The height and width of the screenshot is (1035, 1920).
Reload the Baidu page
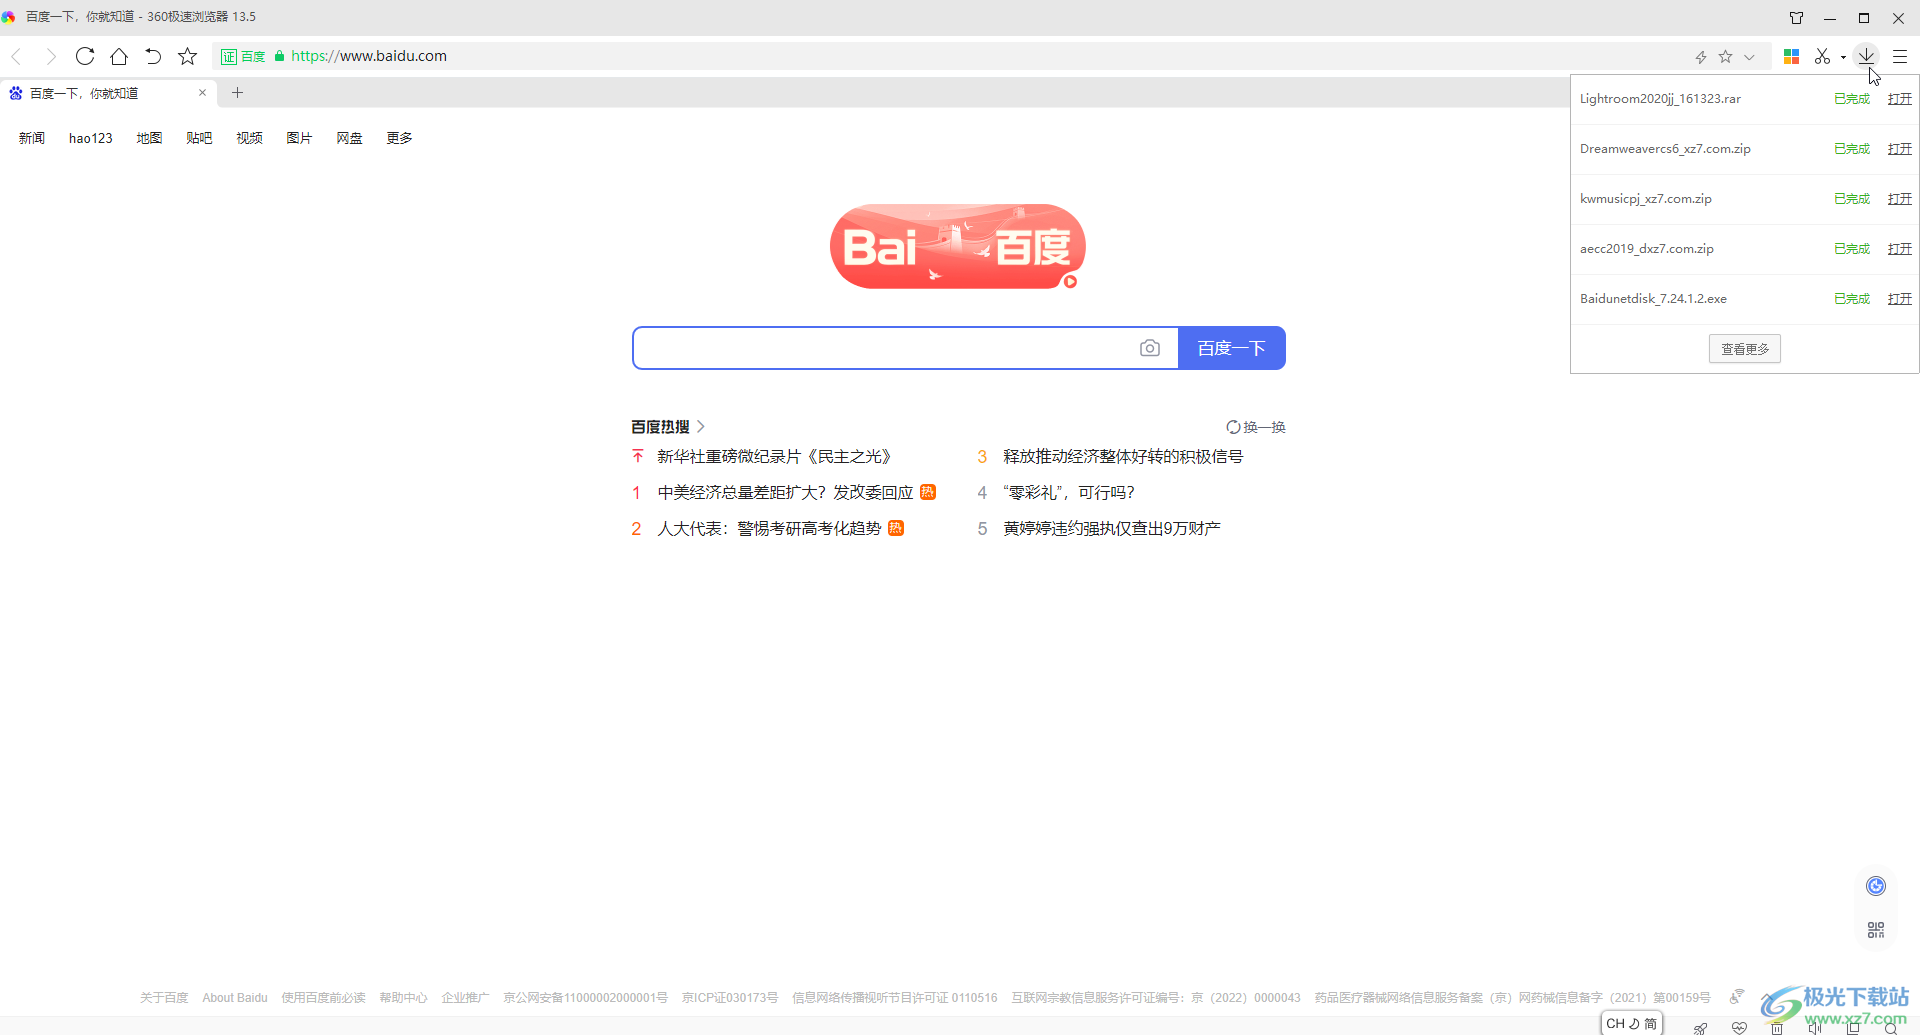pyautogui.click(x=85, y=56)
